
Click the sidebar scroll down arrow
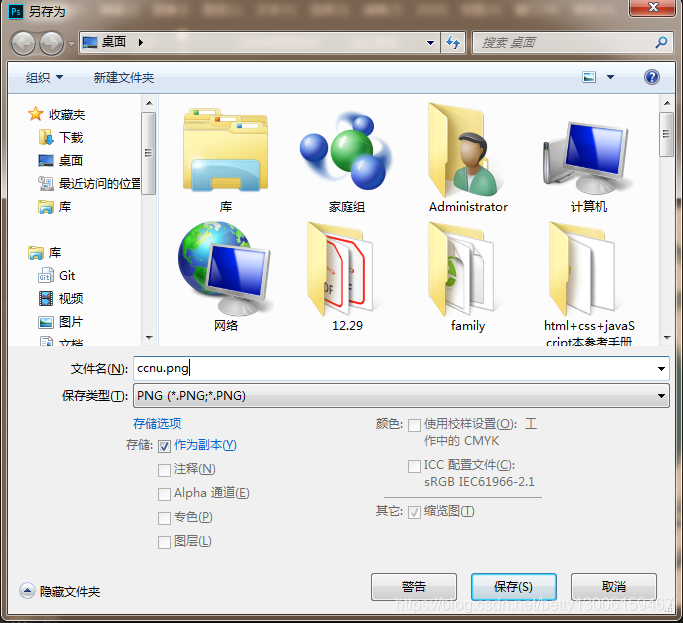click(149, 338)
